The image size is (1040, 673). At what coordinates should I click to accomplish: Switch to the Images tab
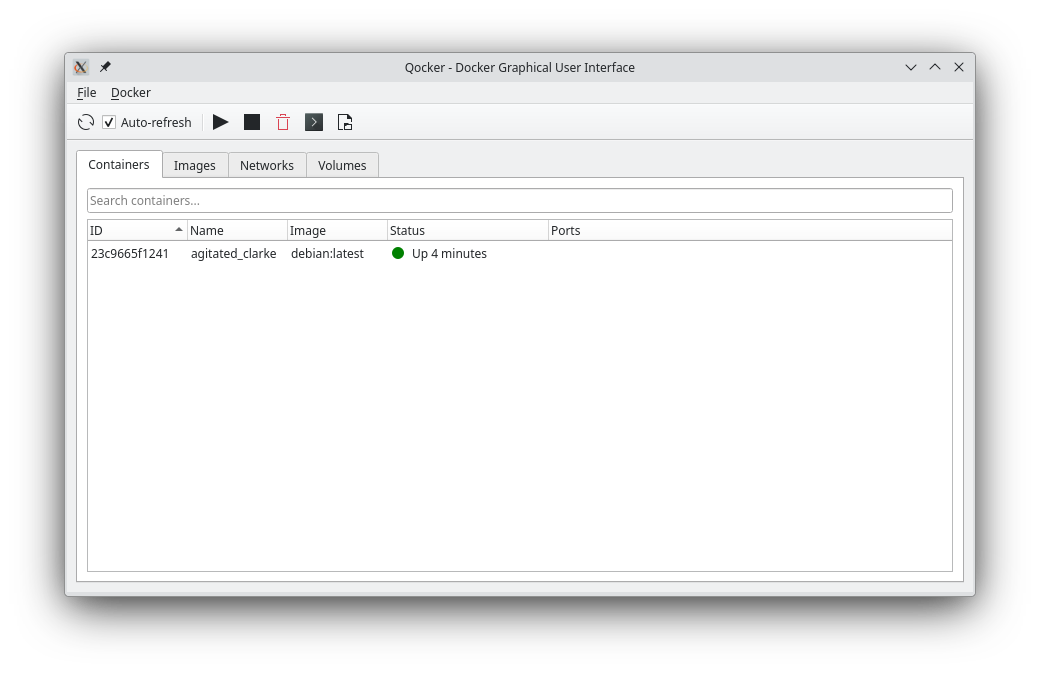click(x=194, y=165)
